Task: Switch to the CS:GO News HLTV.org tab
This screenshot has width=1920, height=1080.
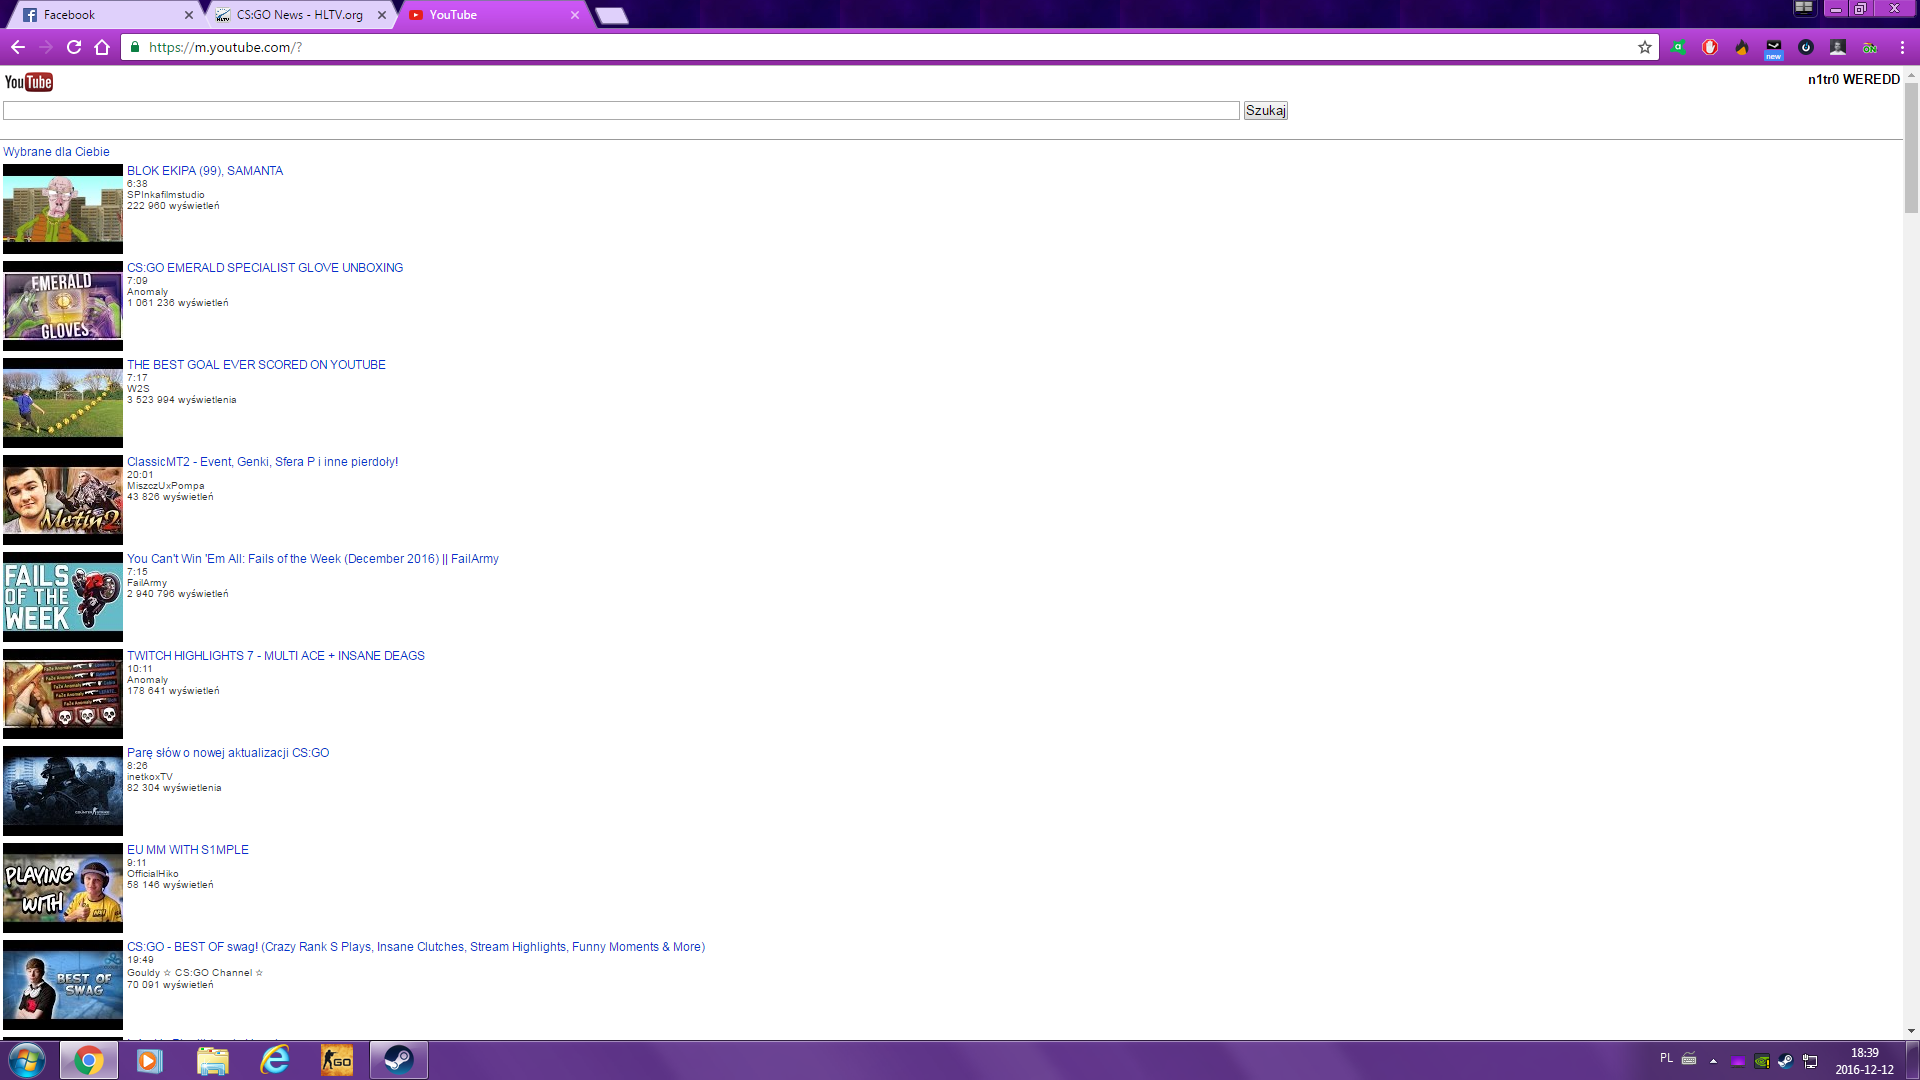Action: [298, 15]
